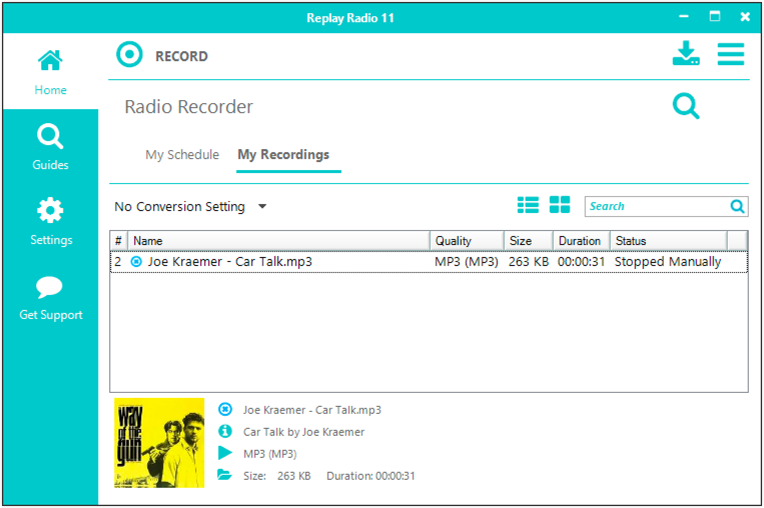Minimize the Replay Radio 11 window
The height and width of the screenshot is (508, 764).
pos(684,17)
